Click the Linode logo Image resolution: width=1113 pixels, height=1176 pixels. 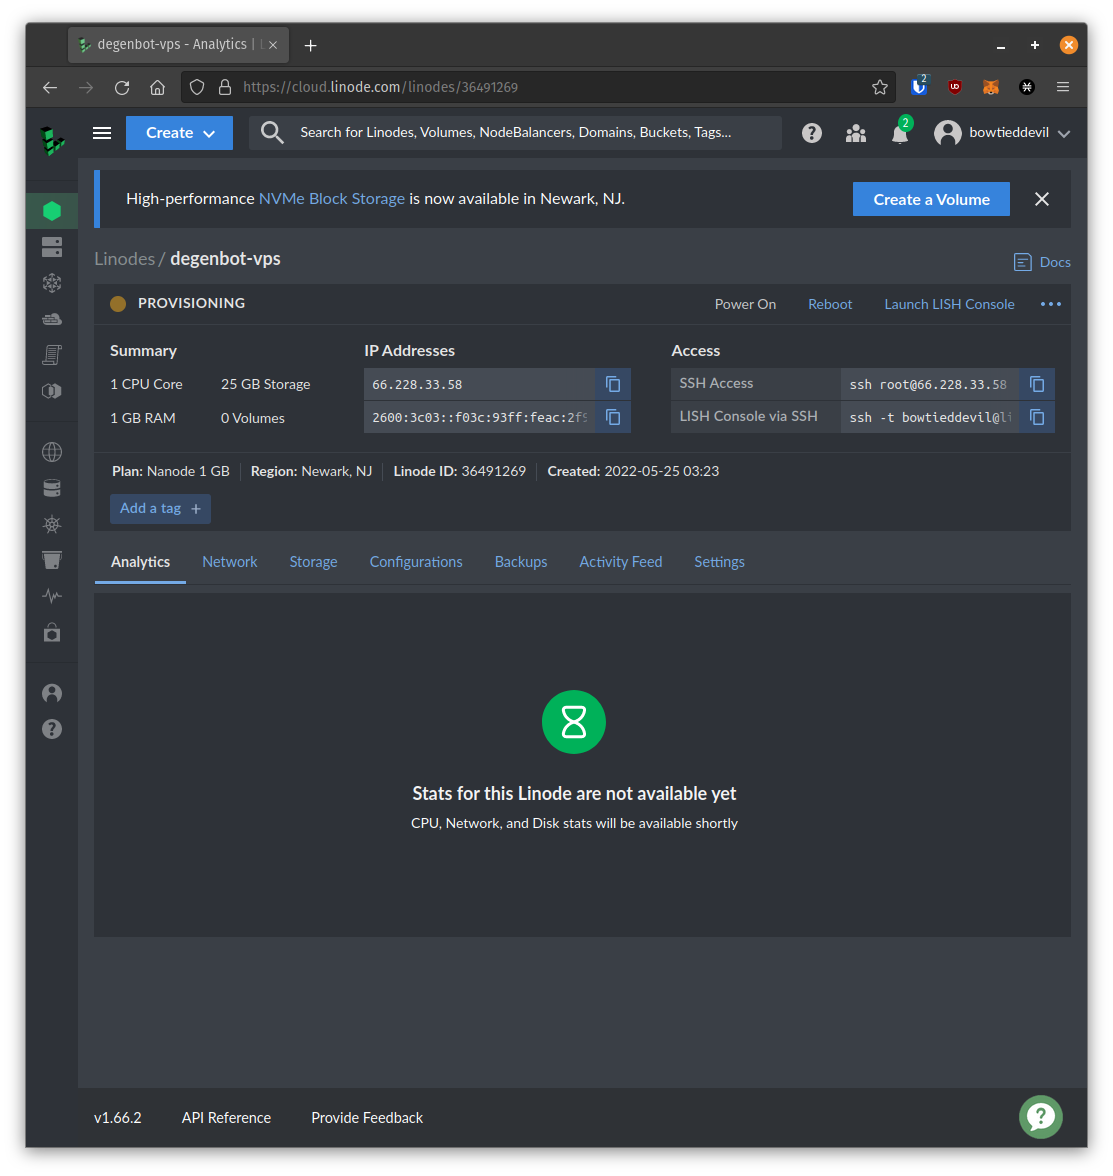pos(52,140)
